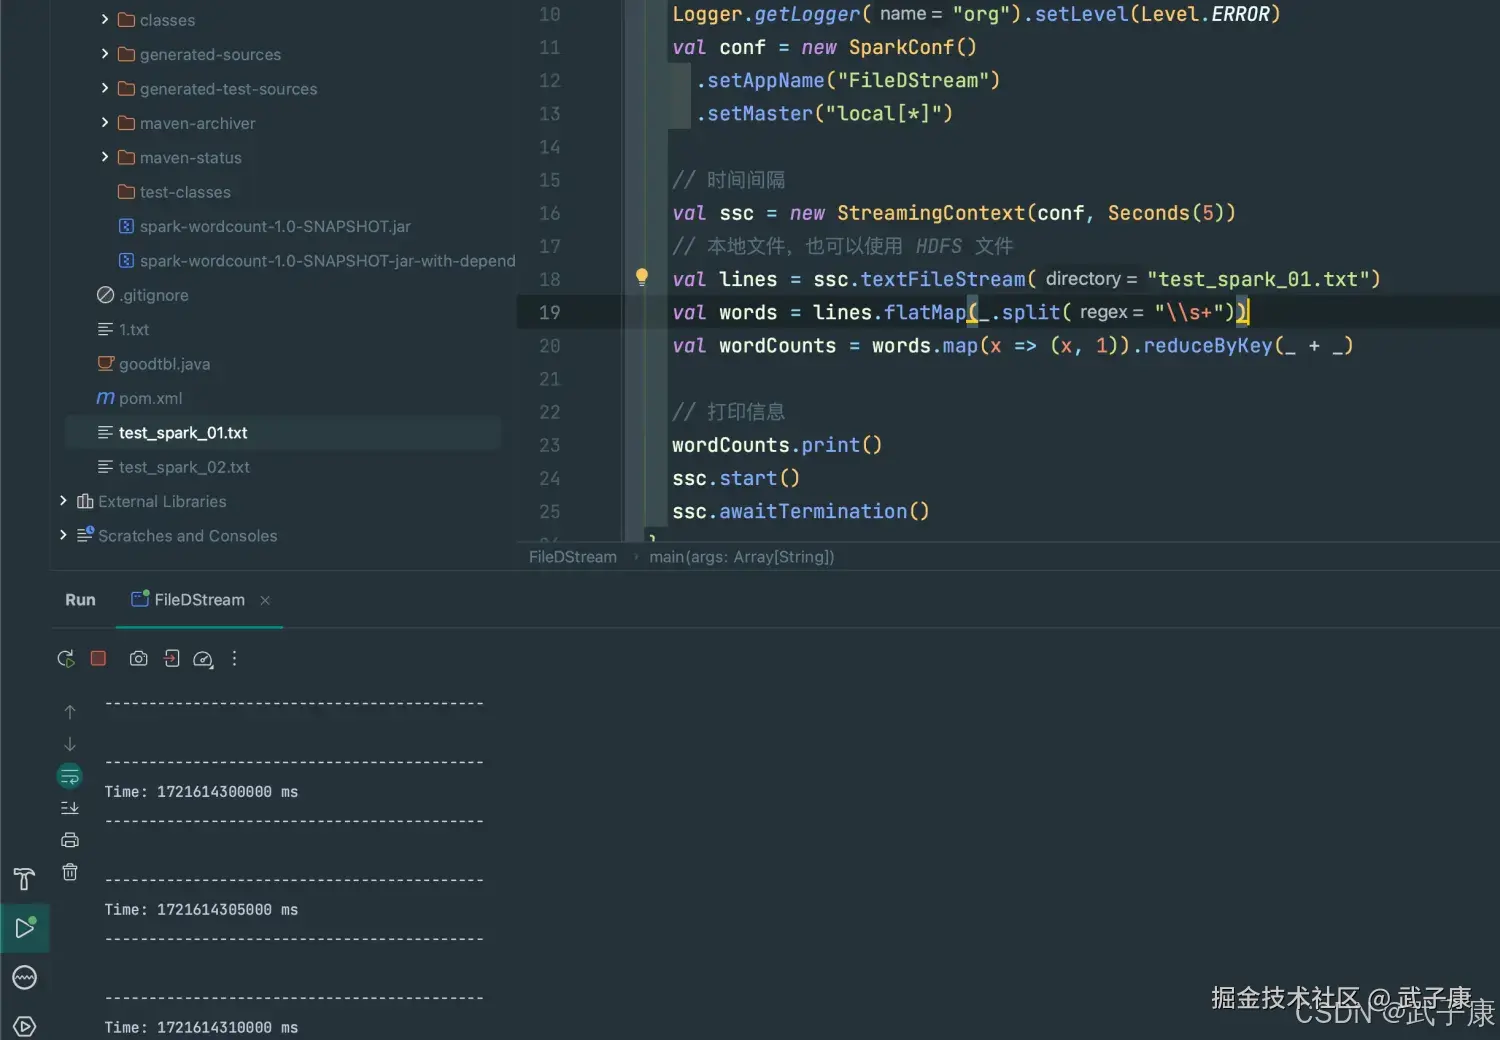Open the Profiler tool window icon
This screenshot has height=1040, width=1500.
[x=25, y=977]
